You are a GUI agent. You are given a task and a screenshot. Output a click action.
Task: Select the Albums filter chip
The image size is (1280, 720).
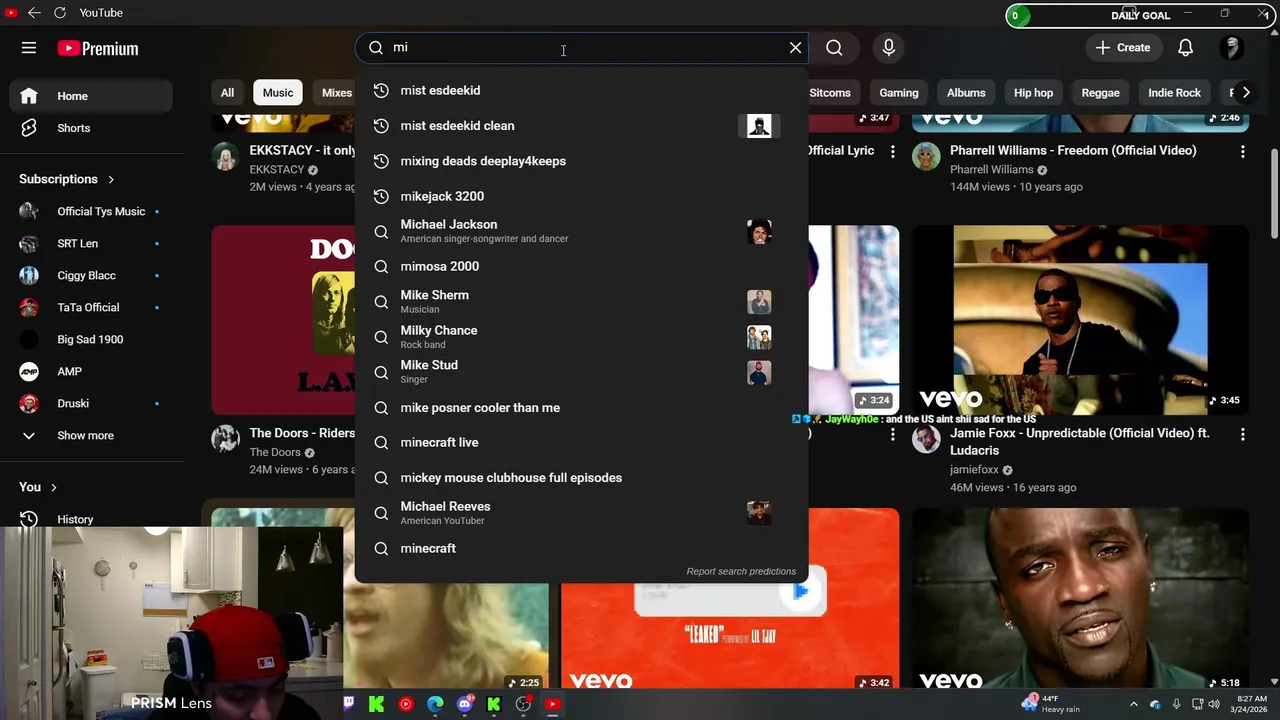[x=966, y=93]
